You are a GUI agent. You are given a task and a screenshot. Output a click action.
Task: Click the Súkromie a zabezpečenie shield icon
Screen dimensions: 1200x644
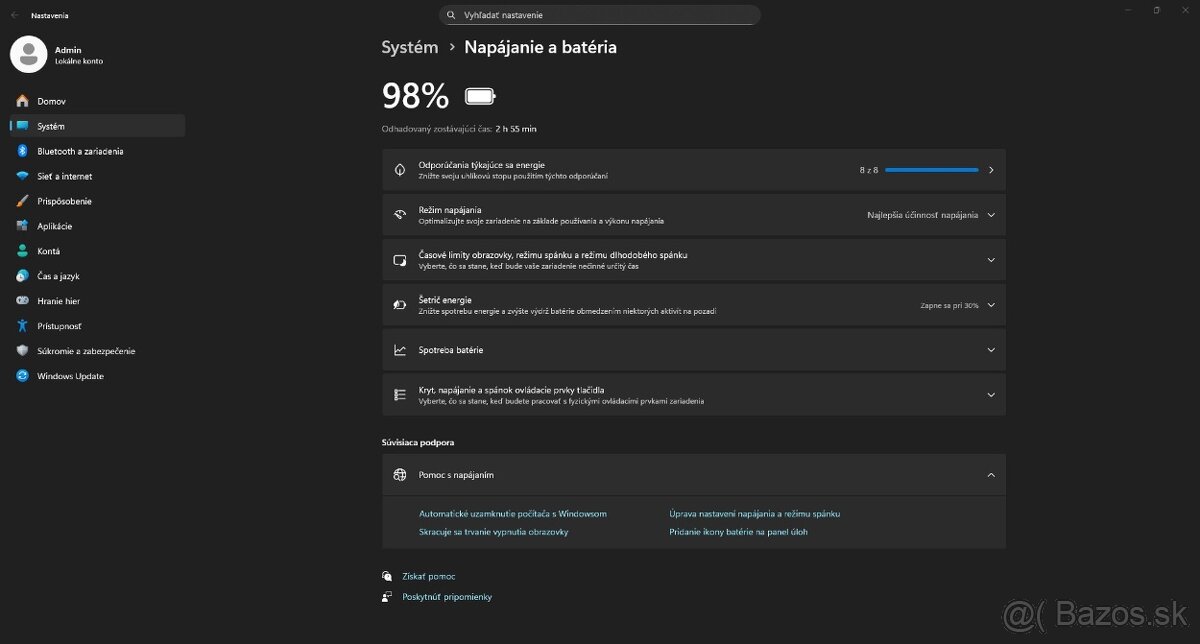pos(22,351)
